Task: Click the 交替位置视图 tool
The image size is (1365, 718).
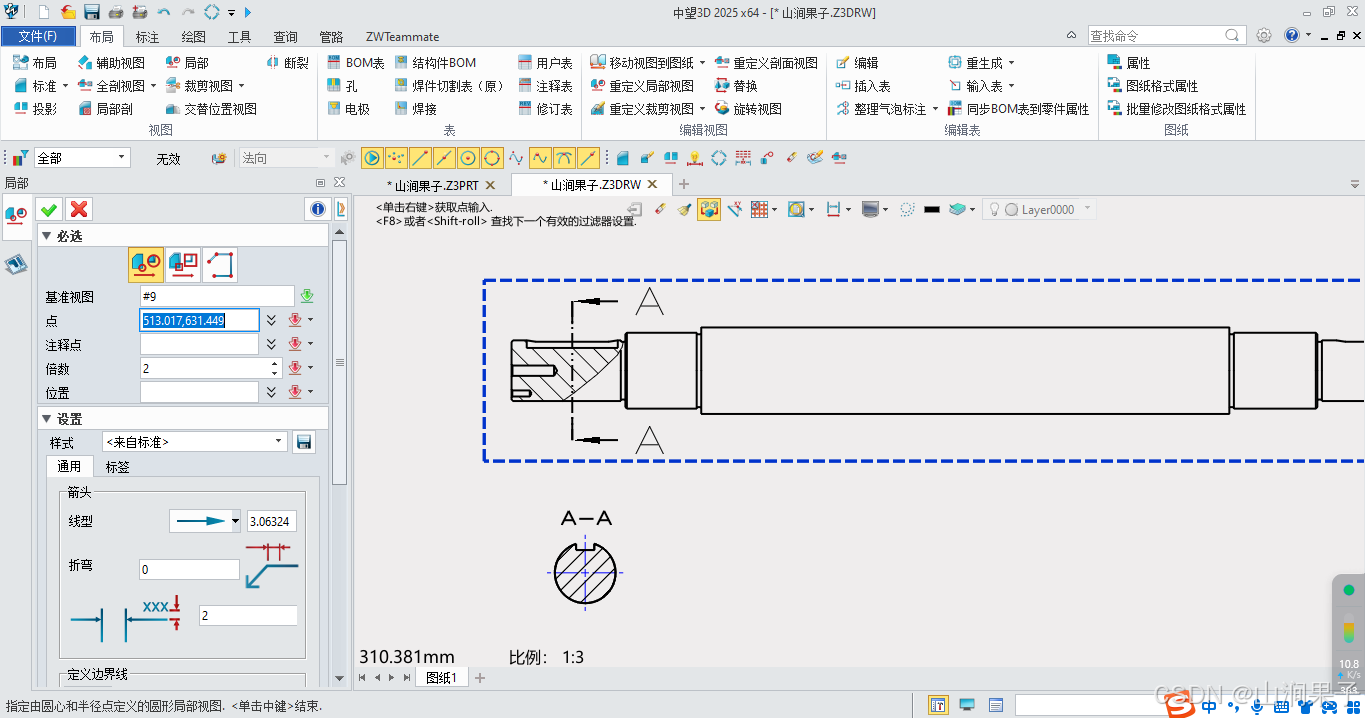Action: [211, 109]
